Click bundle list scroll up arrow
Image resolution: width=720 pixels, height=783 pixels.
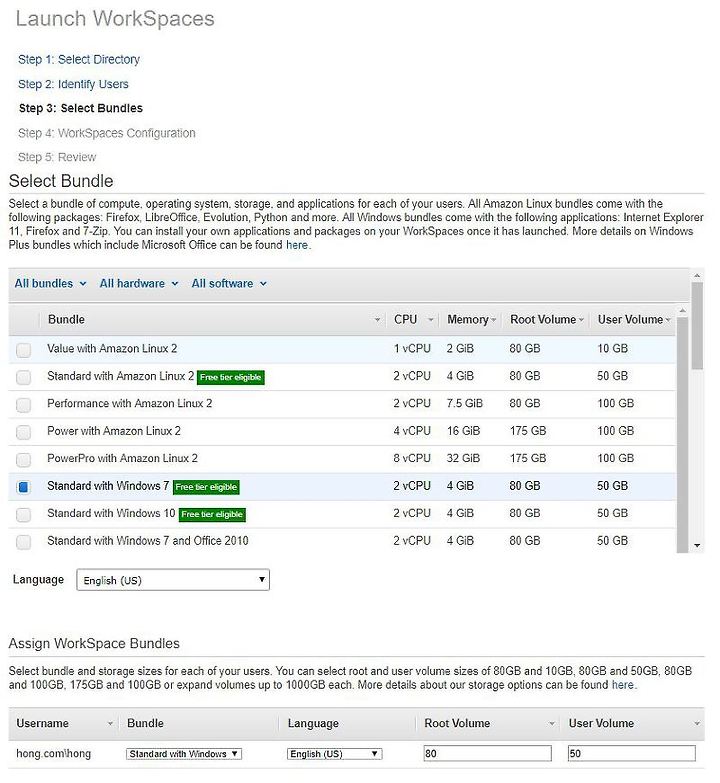(x=698, y=276)
